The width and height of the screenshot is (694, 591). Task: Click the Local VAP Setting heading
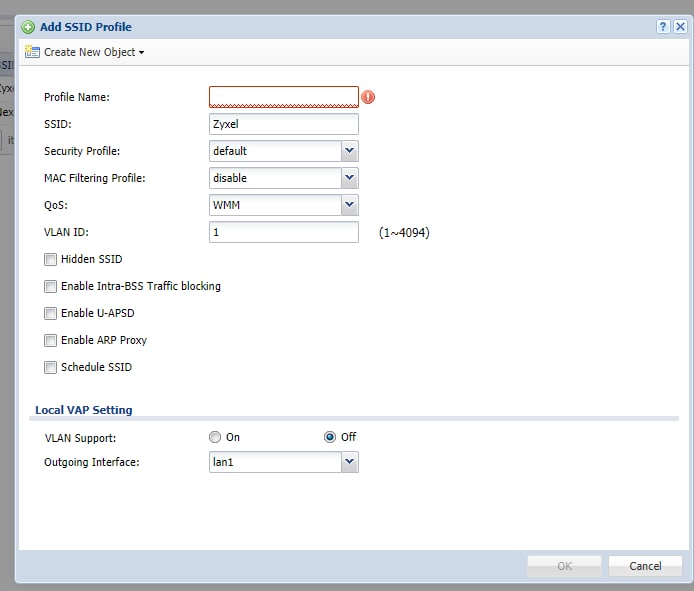(84, 410)
